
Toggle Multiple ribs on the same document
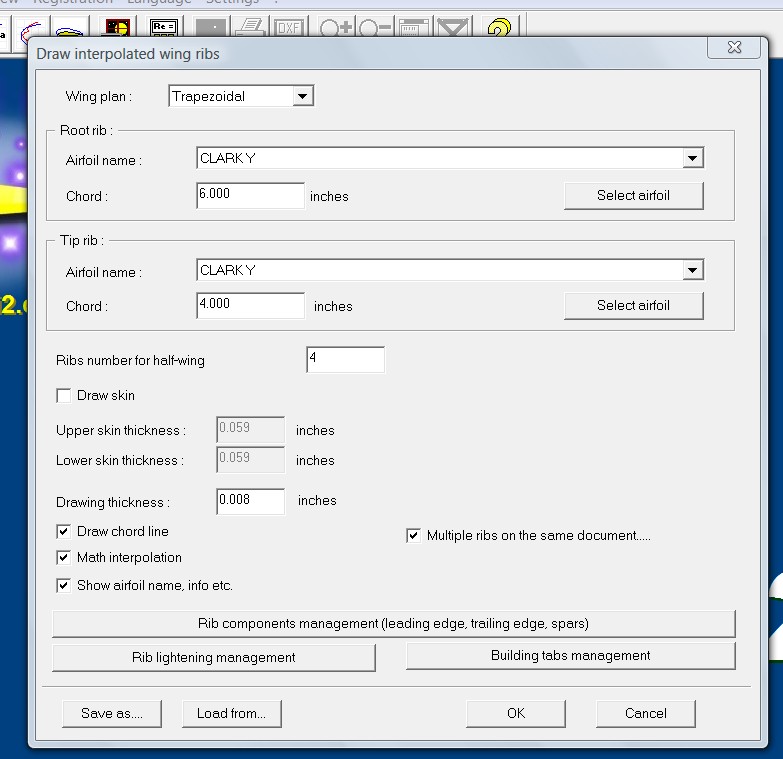click(414, 536)
